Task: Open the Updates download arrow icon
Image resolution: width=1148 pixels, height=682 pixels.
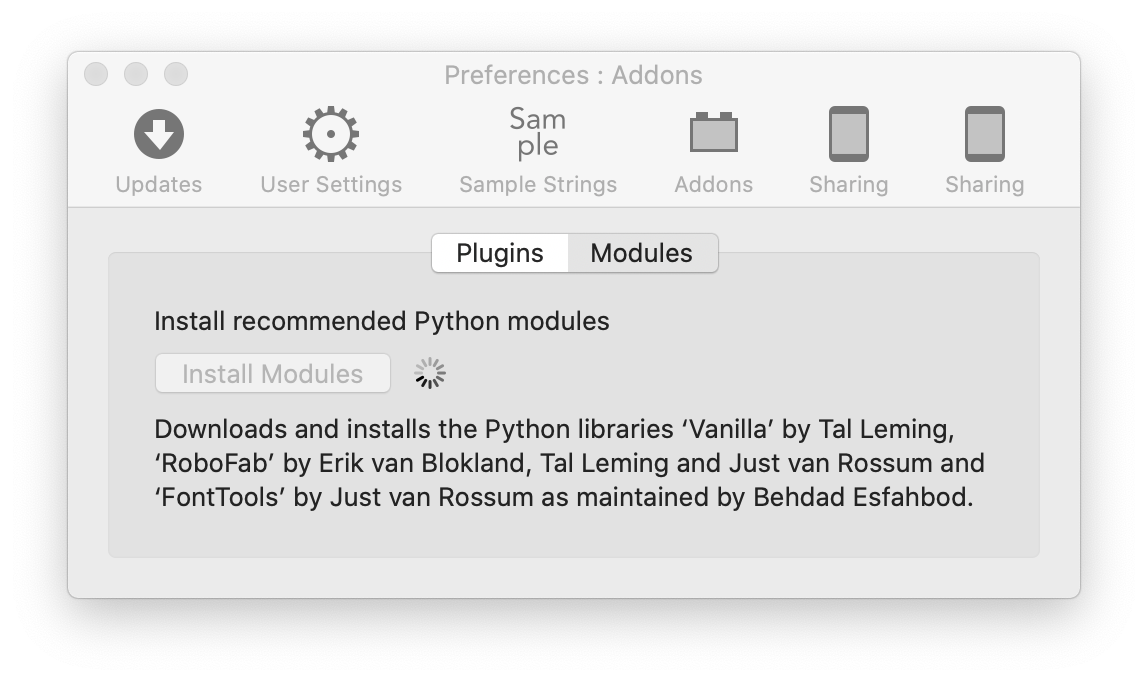Action: click(x=159, y=134)
